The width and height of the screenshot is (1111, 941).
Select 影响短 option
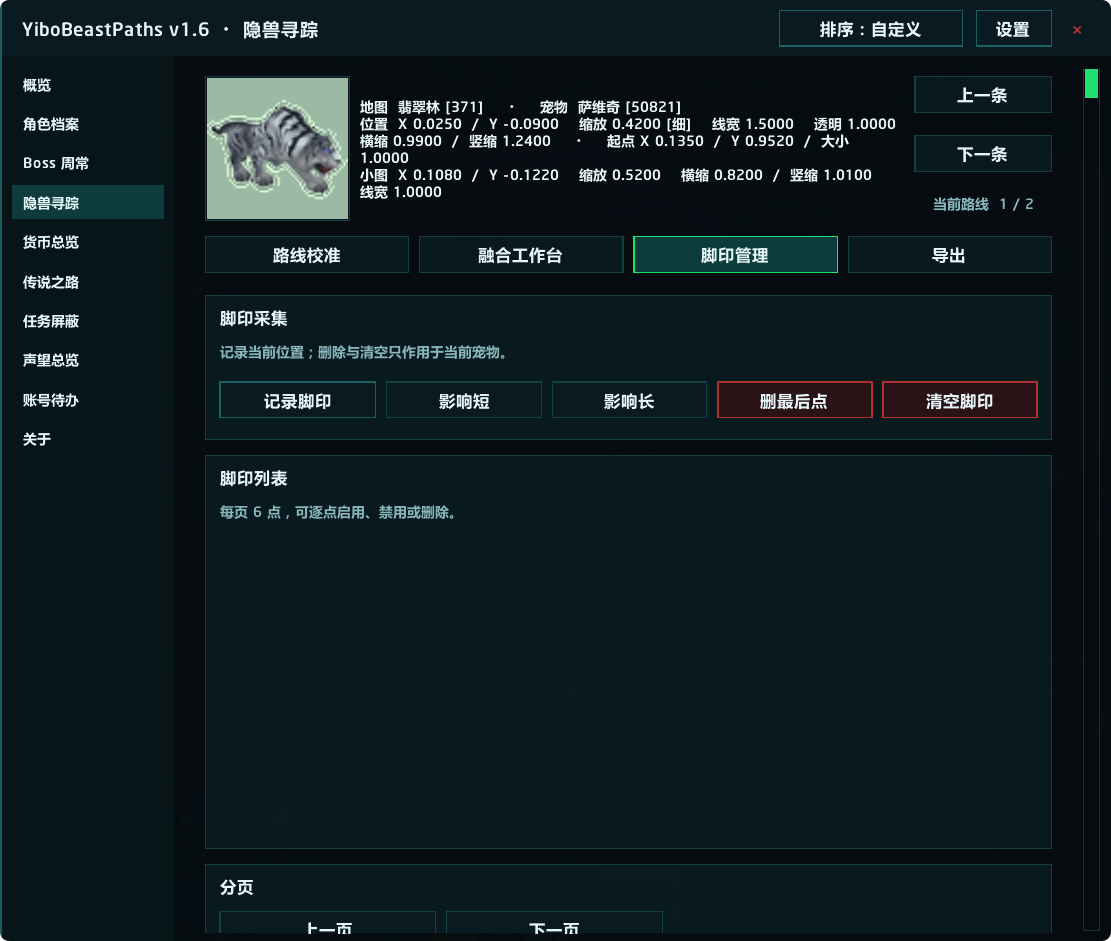pos(464,400)
